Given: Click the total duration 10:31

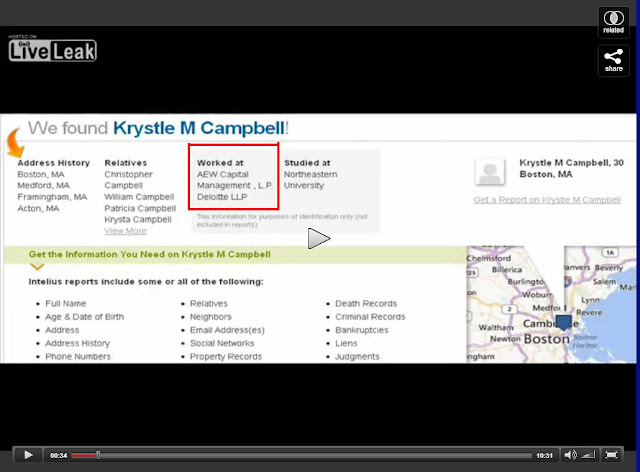Looking at the screenshot, I should coord(544,455).
